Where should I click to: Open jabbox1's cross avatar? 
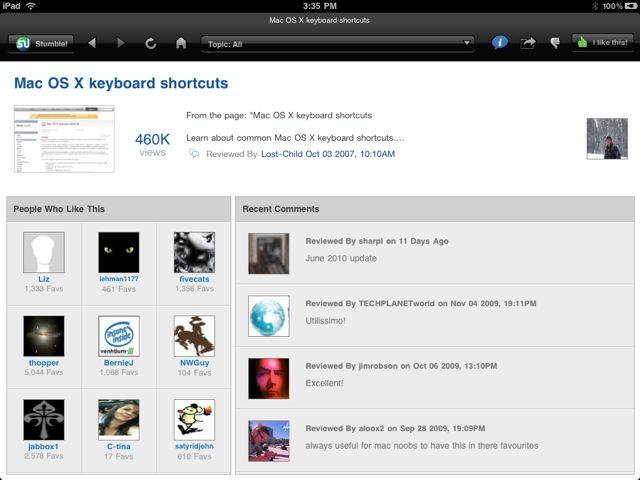[44, 420]
